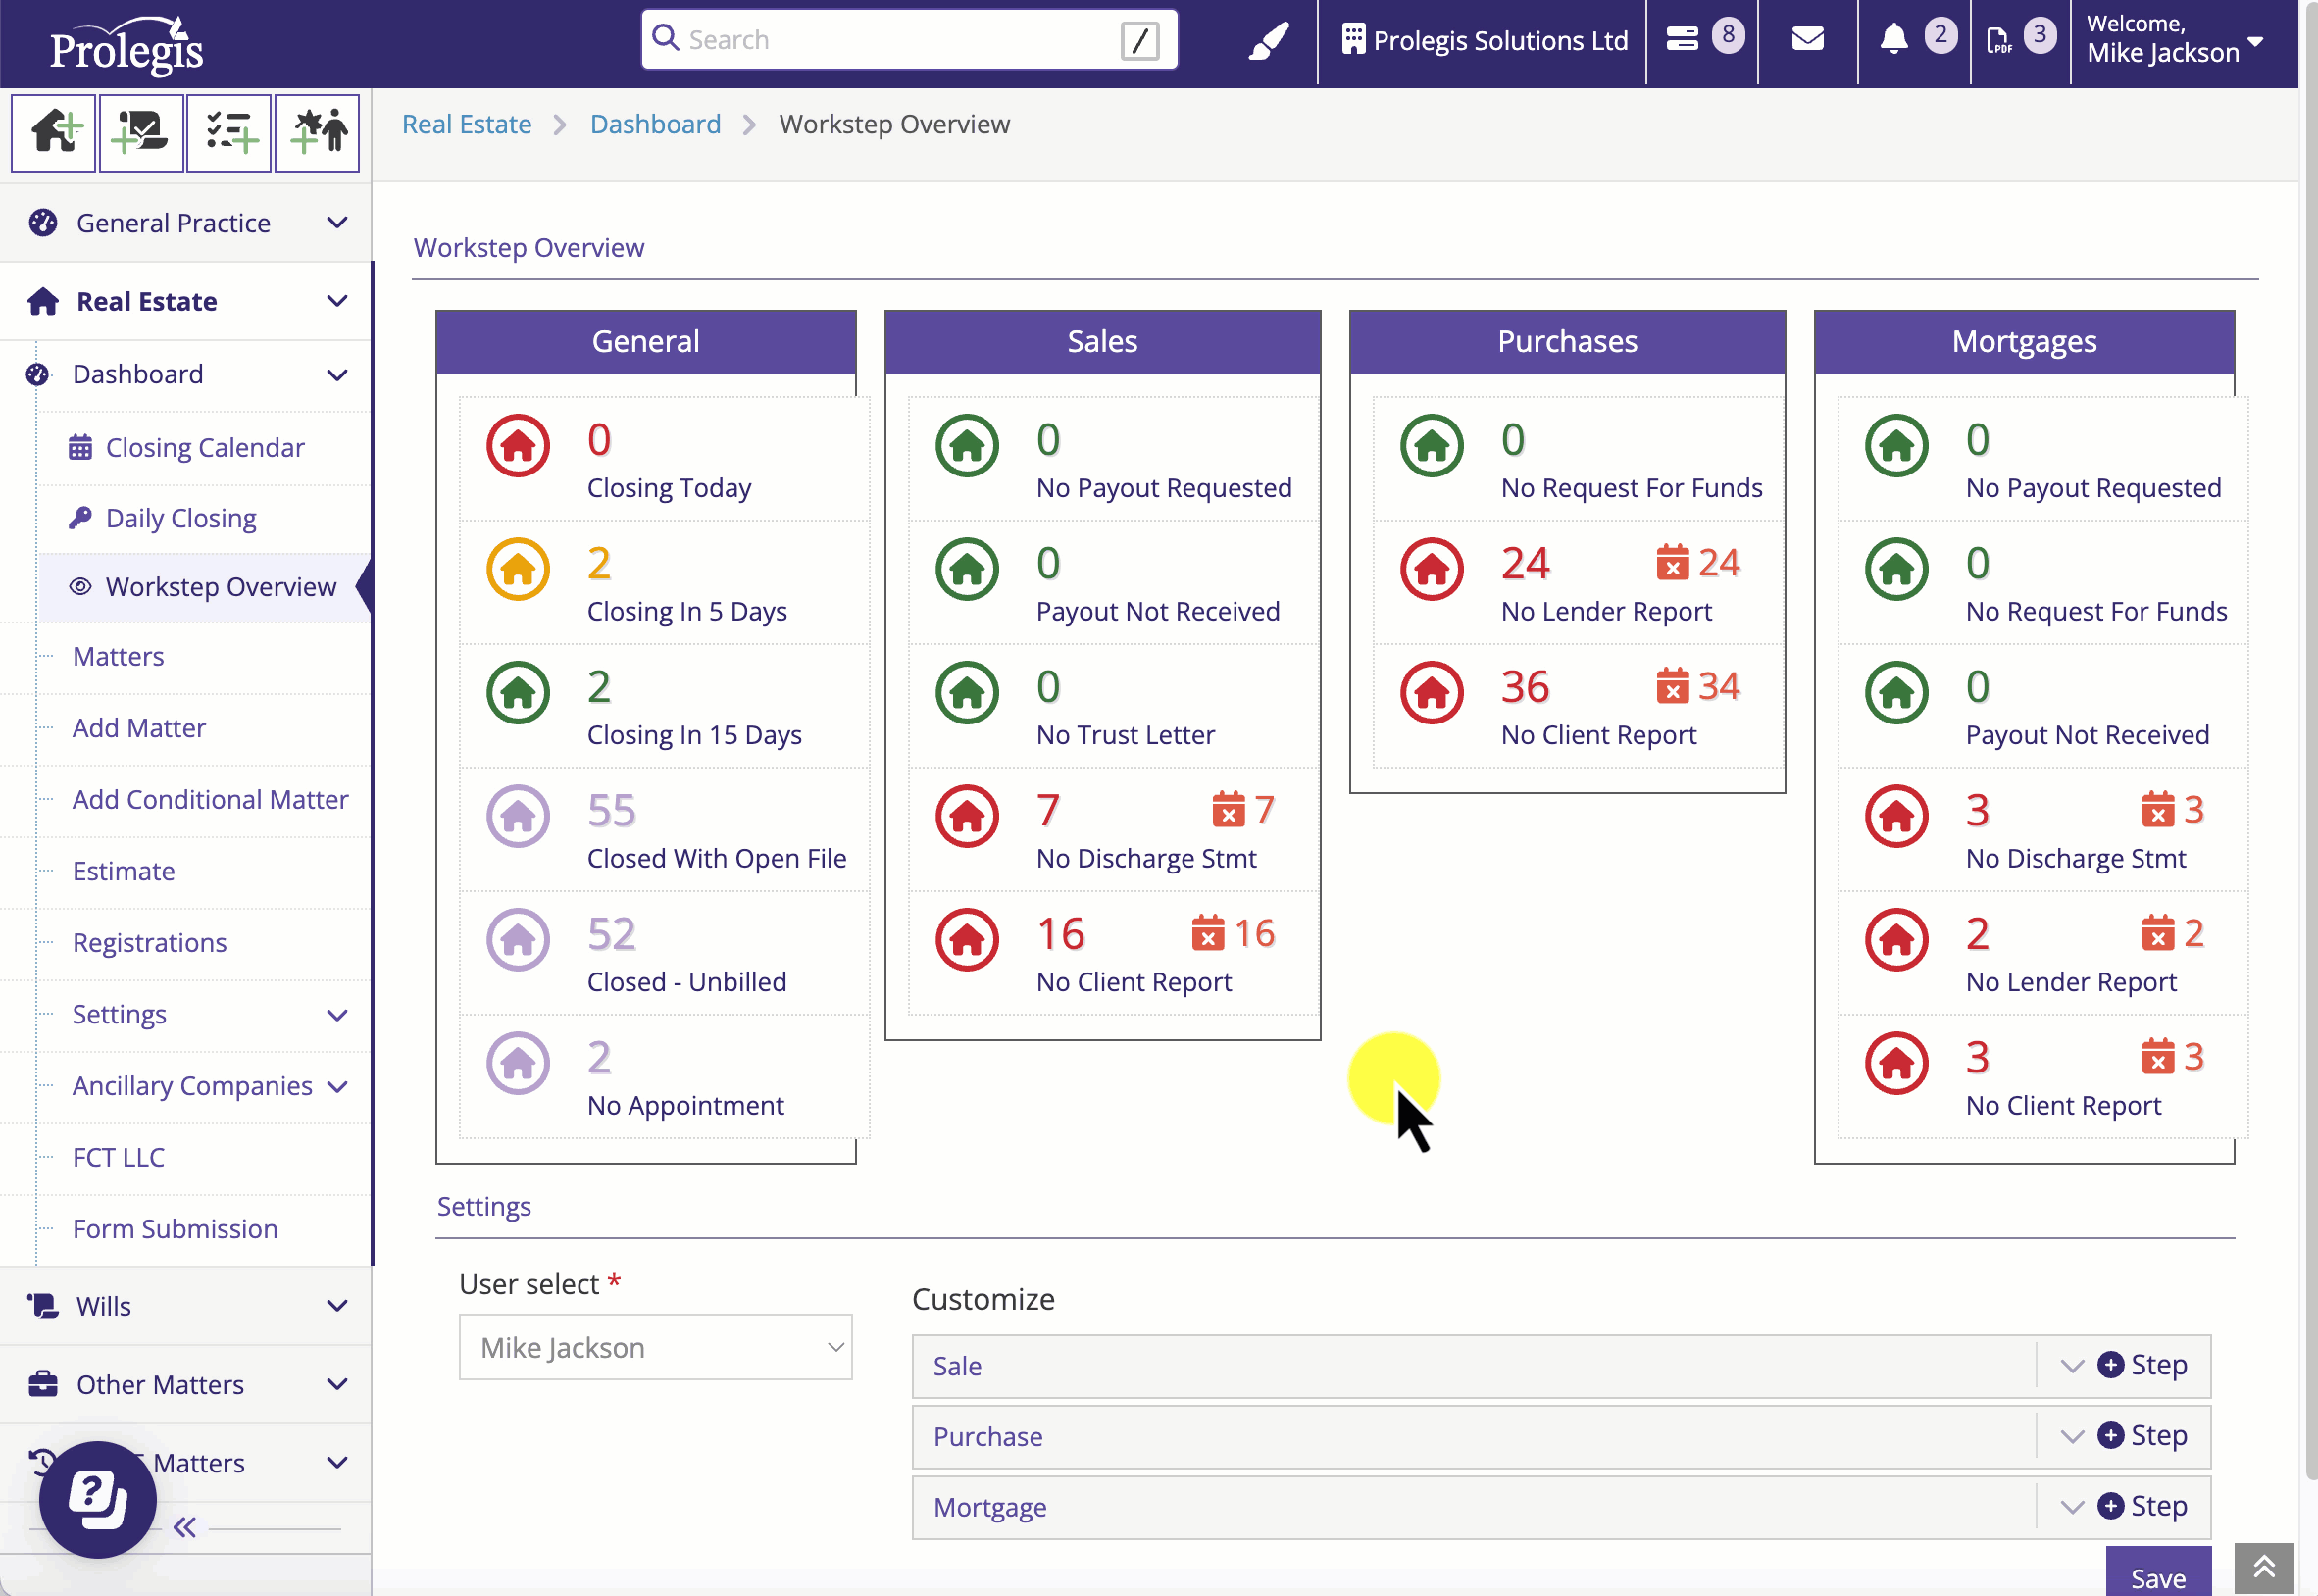Open the envelope messages icon
Screen dimensions: 2318x1596
point(1807,40)
